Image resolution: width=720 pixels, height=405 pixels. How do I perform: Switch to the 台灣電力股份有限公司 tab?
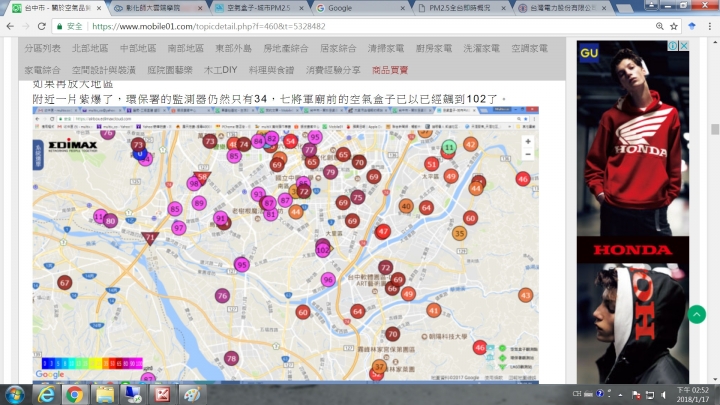click(562, 8)
